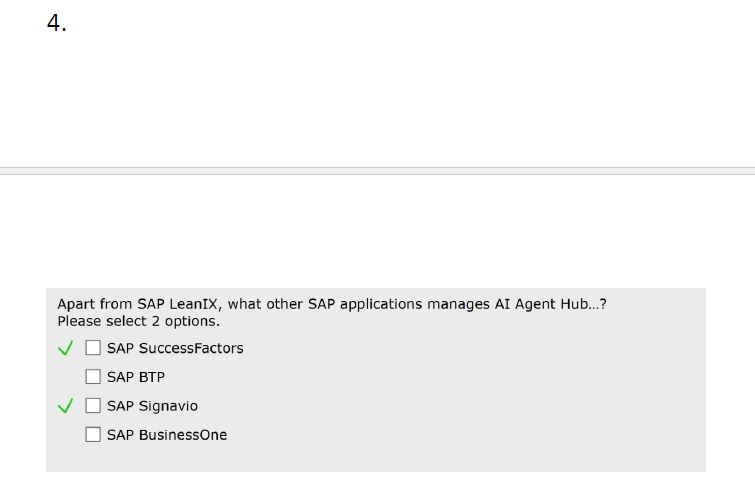Click empty gray panel area below SAP BusinessOne
This screenshot has width=755, height=488.
click(375, 458)
